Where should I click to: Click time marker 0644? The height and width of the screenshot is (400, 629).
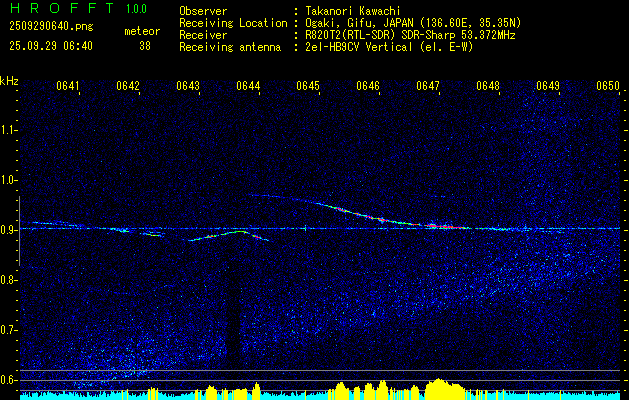click(248, 86)
